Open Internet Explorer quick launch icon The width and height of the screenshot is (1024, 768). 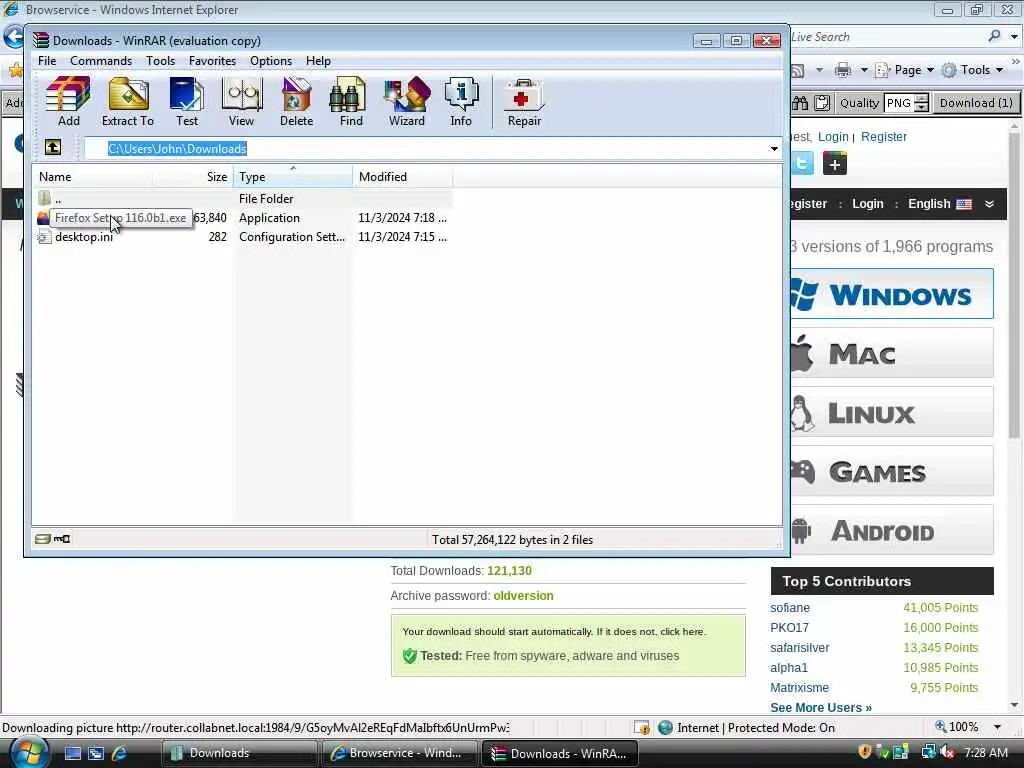pos(120,753)
